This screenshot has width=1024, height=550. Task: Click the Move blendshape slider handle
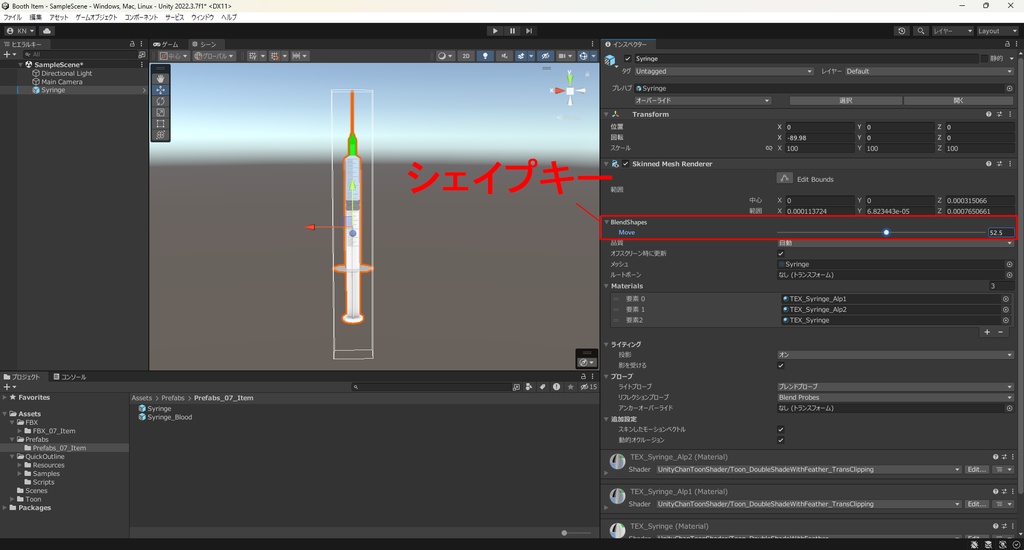[x=886, y=233]
